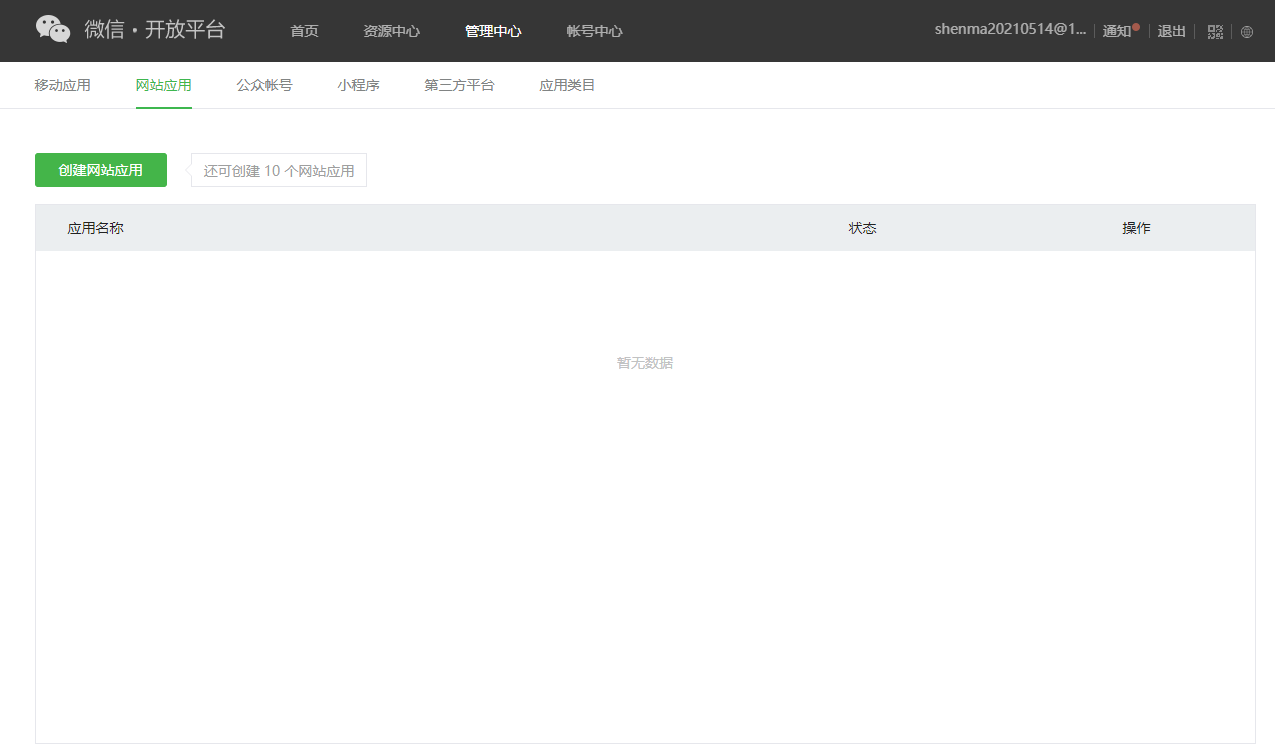Select 管理中心 in the top navigation
The height and width of the screenshot is (756, 1275).
493,31
